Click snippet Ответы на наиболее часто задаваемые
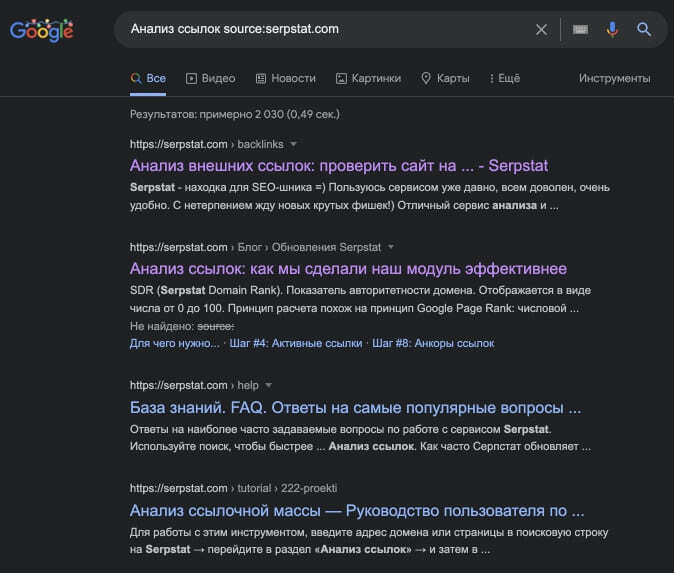The height and width of the screenshot is (573, 674). 360,438
